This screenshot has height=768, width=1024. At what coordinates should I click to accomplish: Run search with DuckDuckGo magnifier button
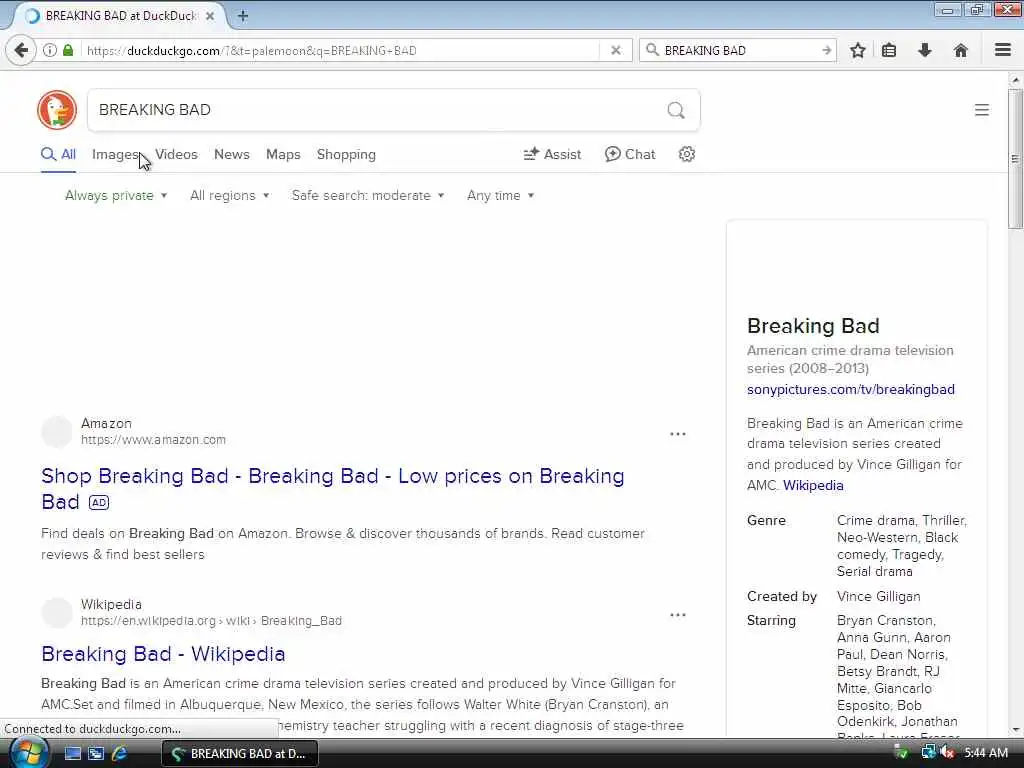tap(676, 110)
